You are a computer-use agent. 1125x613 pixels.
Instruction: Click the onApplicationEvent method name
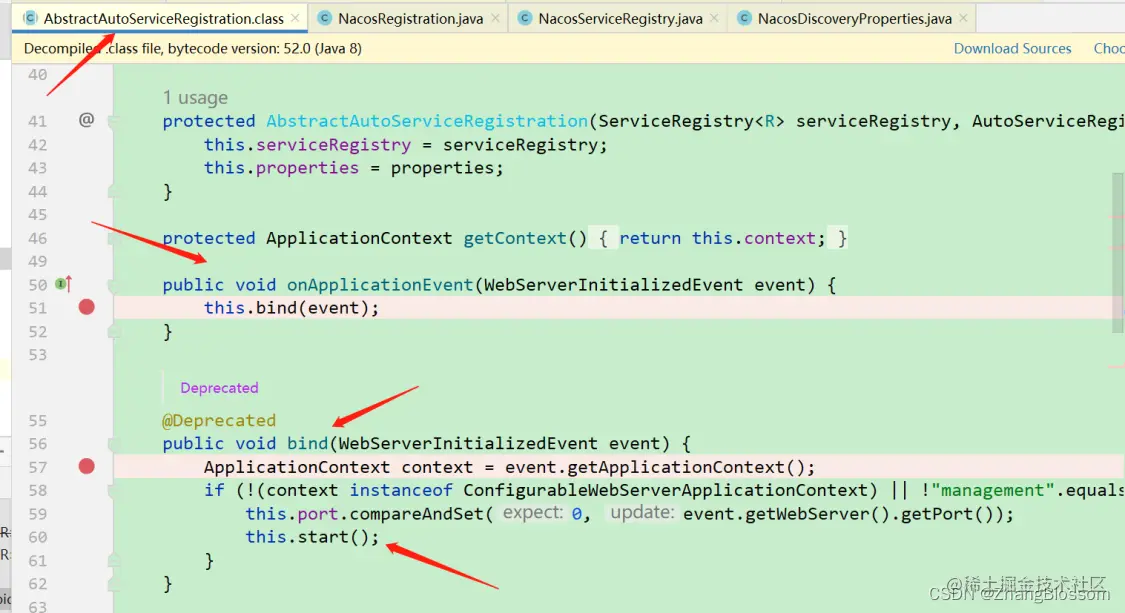coord(380,285)
